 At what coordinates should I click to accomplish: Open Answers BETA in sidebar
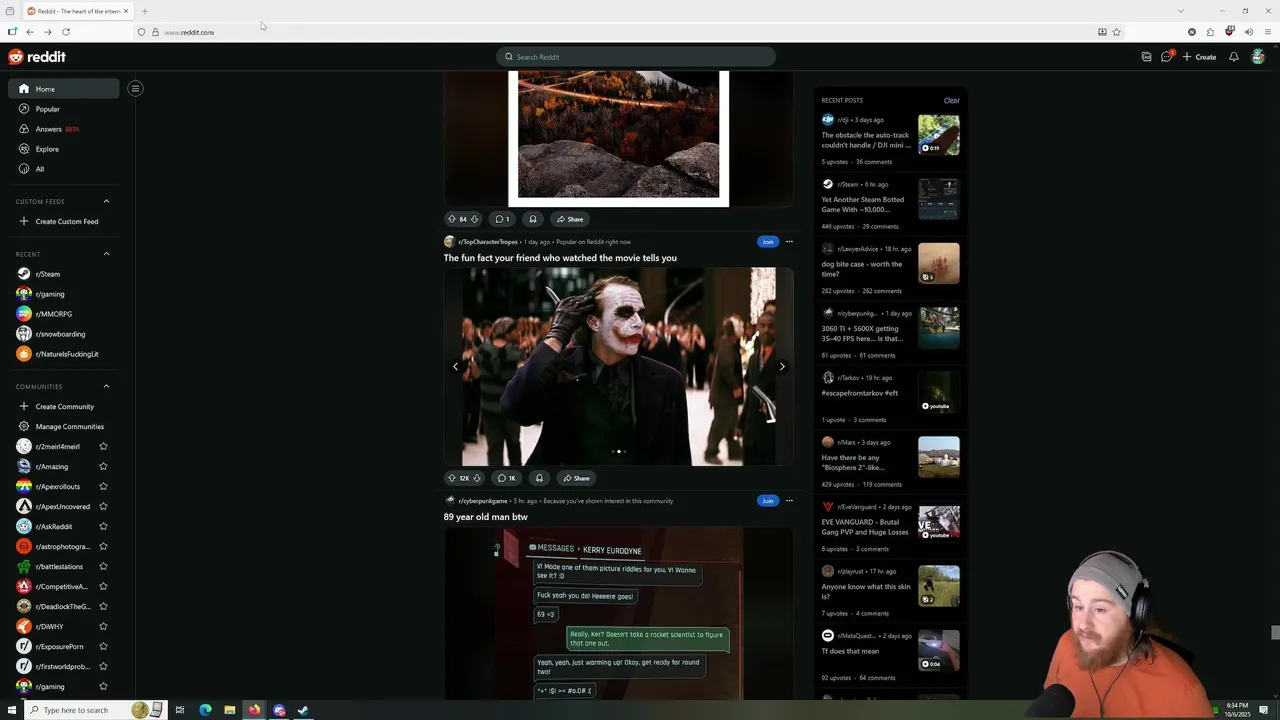click(64, 129)
